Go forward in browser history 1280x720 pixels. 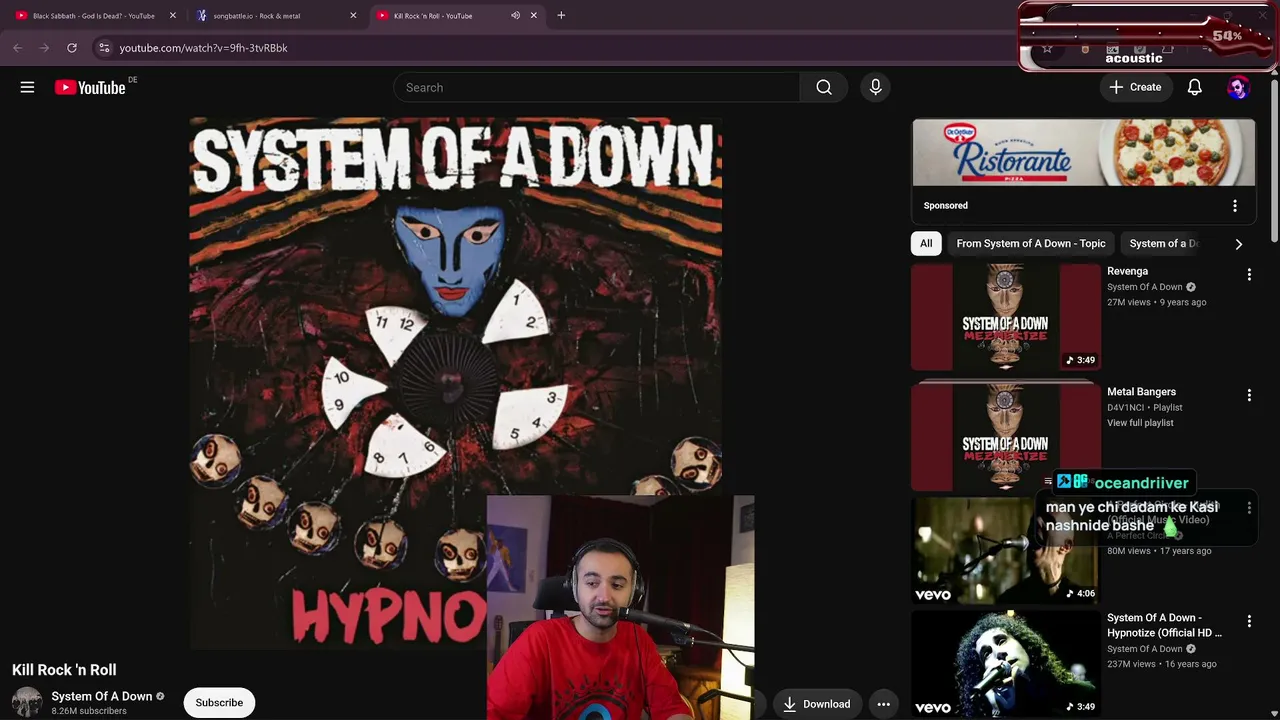pyautogui.click(x=44, y=48)
